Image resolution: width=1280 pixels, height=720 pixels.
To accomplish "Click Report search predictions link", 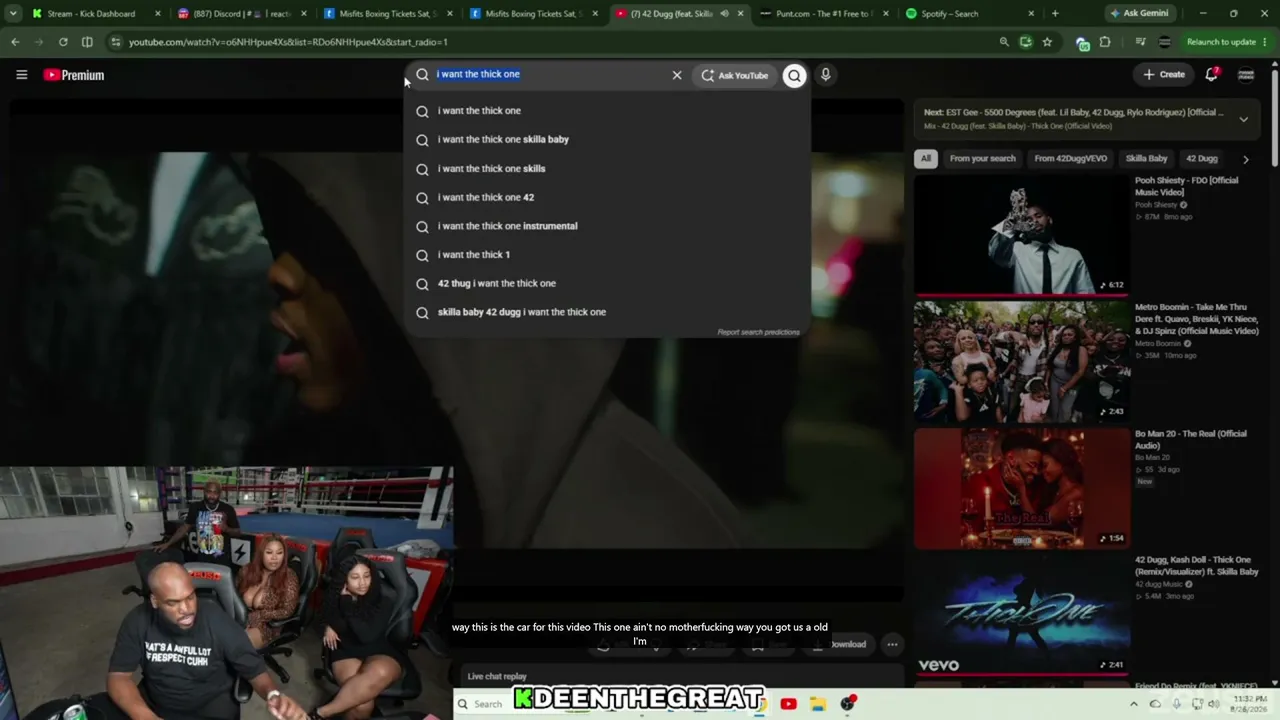I will point(758,332).
